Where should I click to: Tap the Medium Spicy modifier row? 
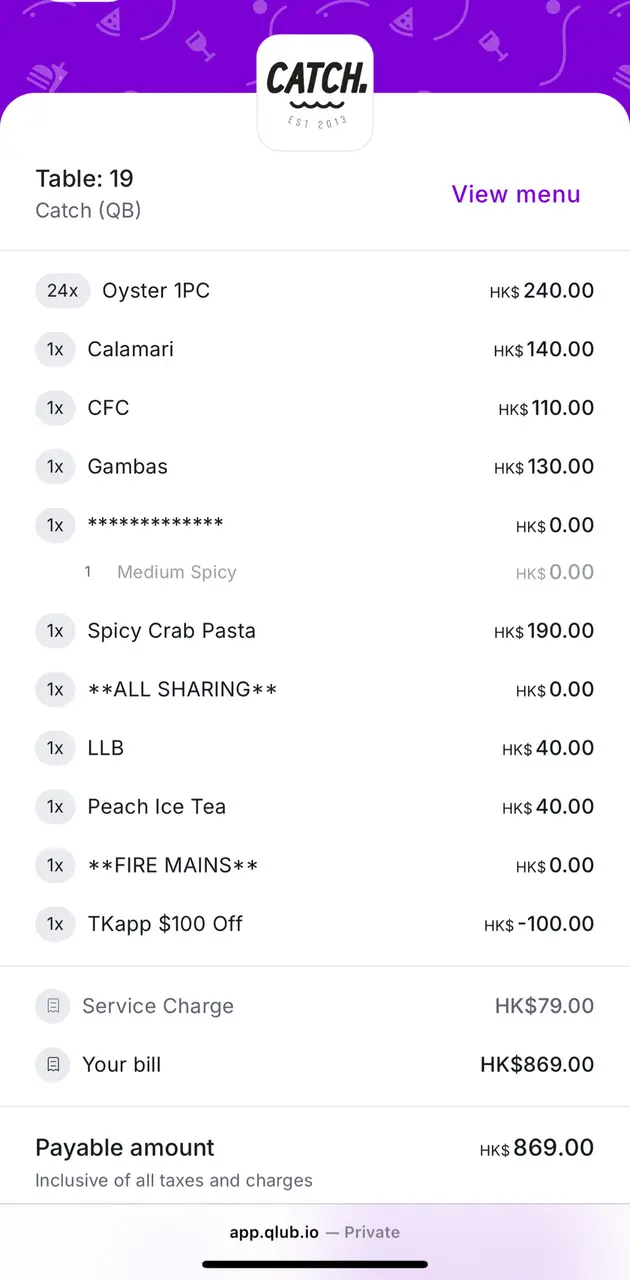[x=176, y=572]
